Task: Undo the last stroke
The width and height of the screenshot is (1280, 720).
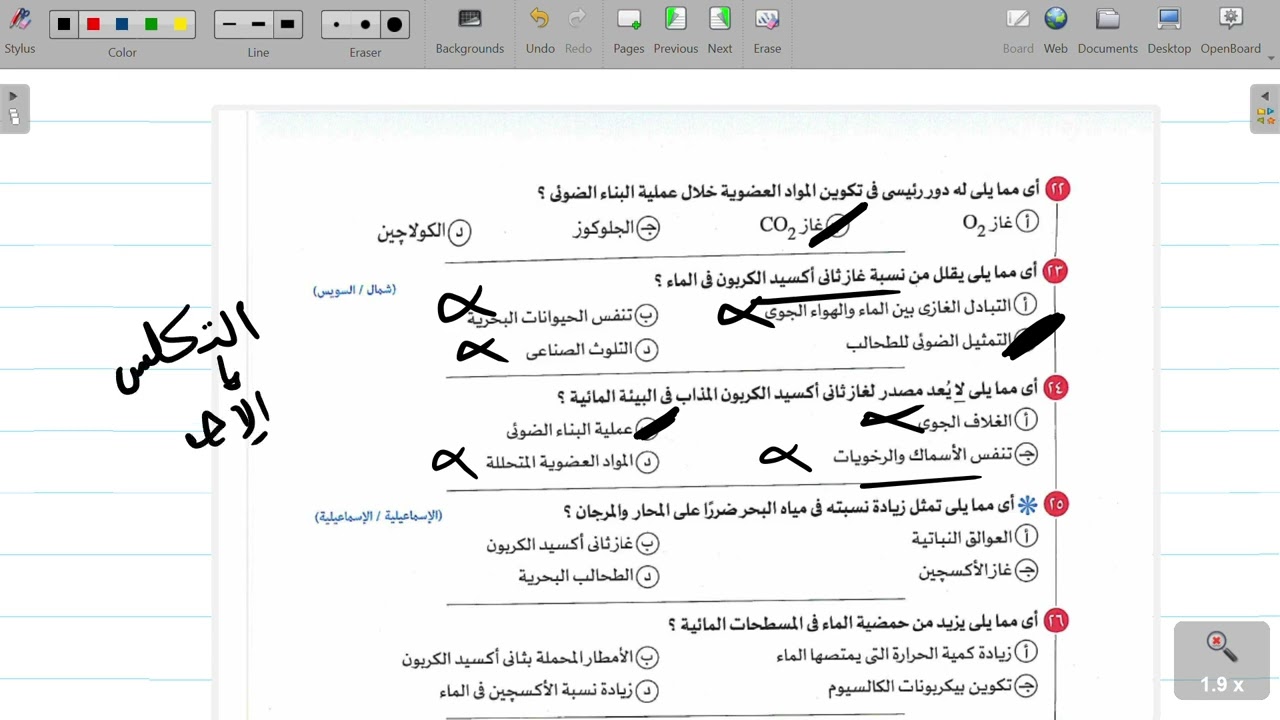Action: tap(540, 30)
